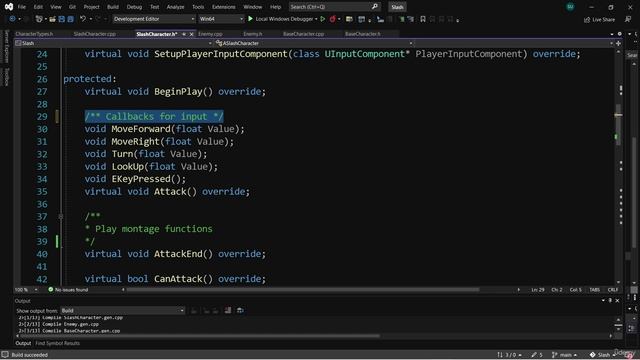This screenshot has width=640, height=360.
Task: Open the Slash project scope dropdown
Action: (114, 43)
